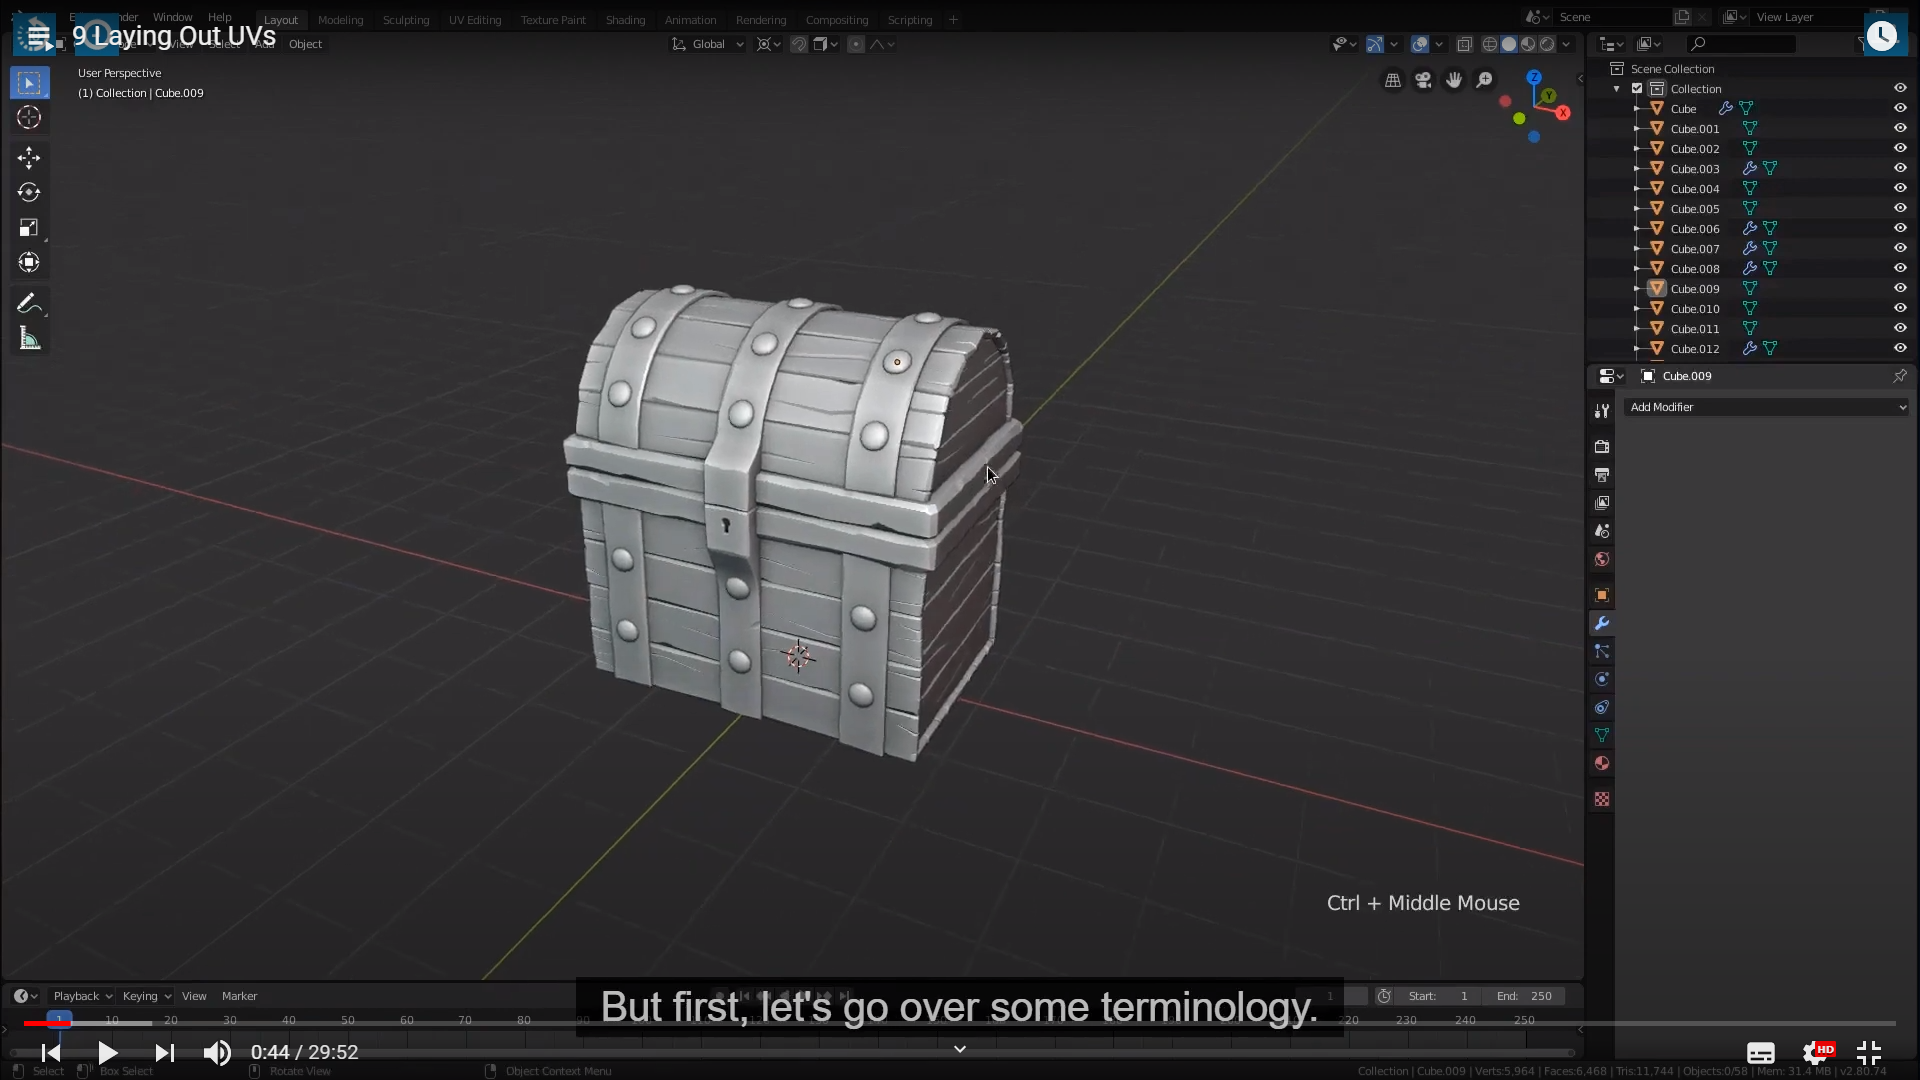Uncheck the Collection checkbox in outliner
Screen dimensions: 1920x1080
(x=1637, y=89)
